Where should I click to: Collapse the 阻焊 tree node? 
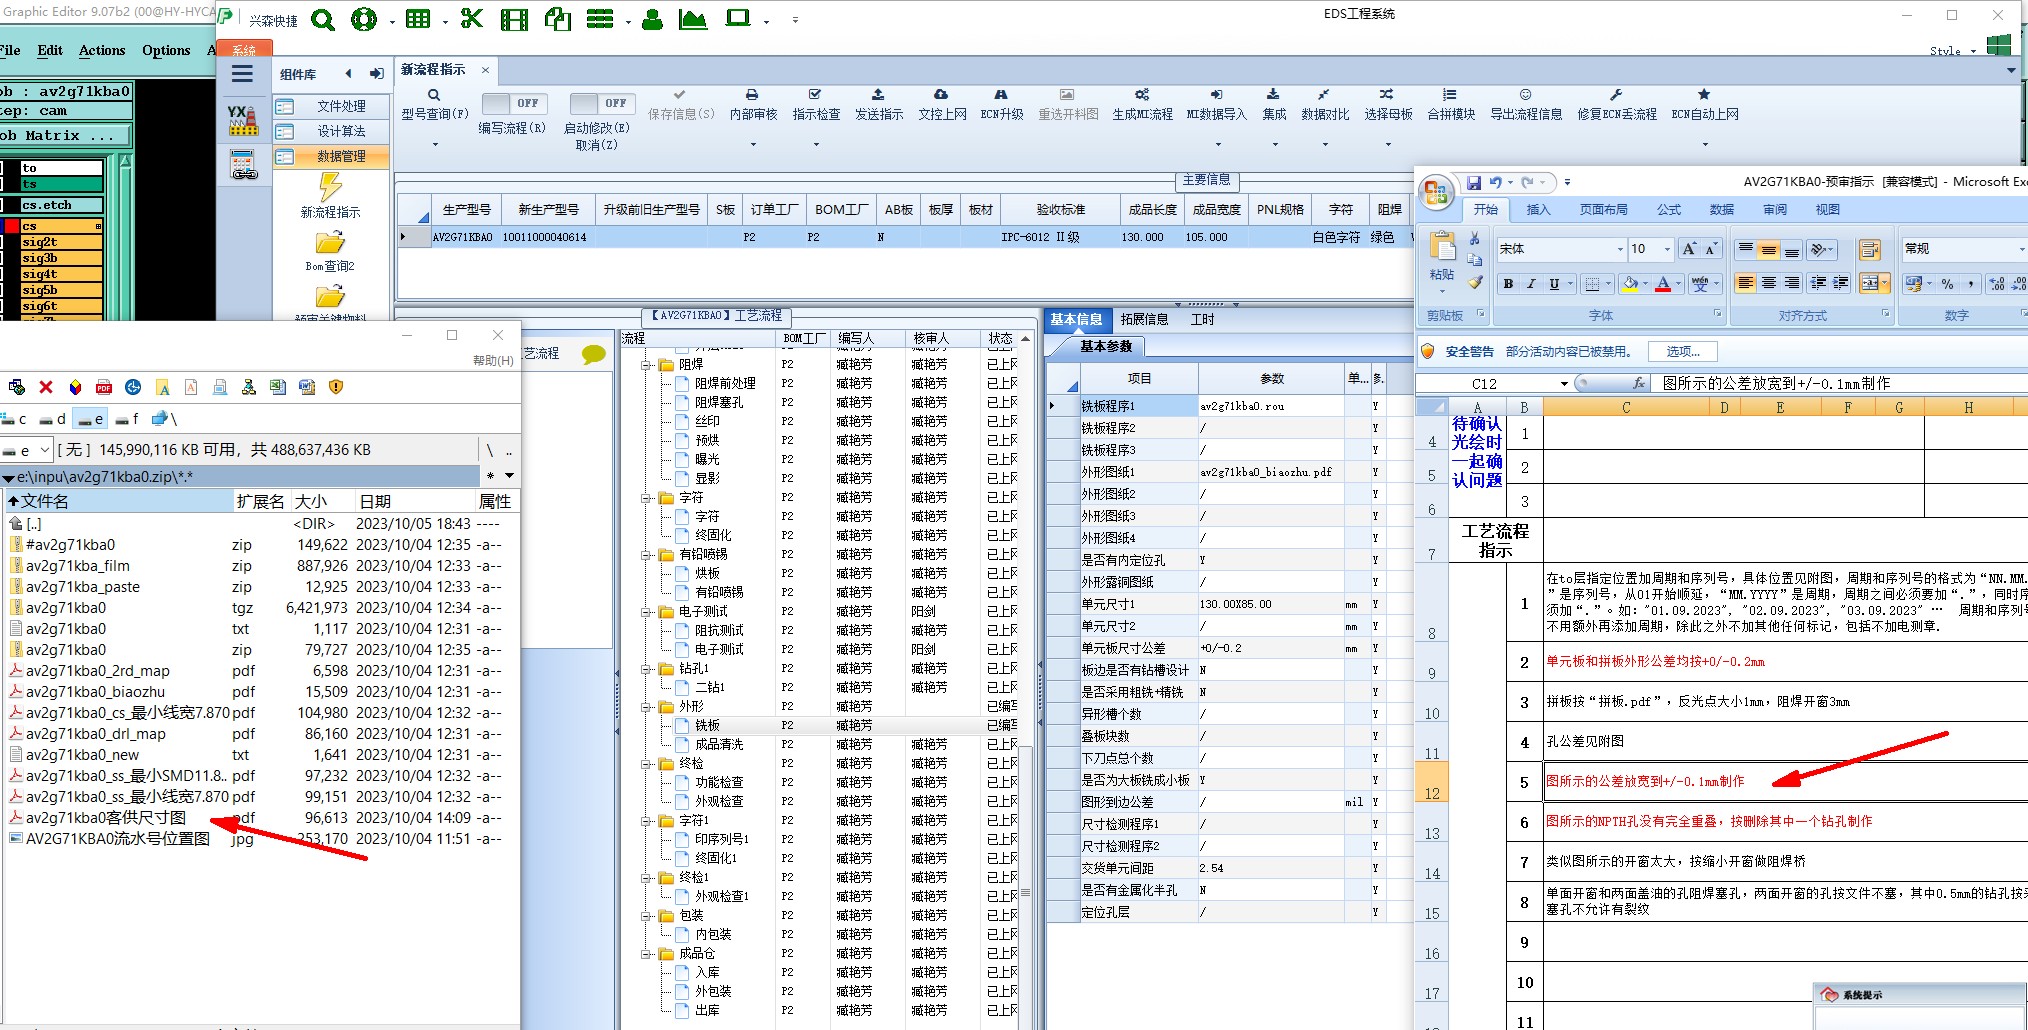647,365
